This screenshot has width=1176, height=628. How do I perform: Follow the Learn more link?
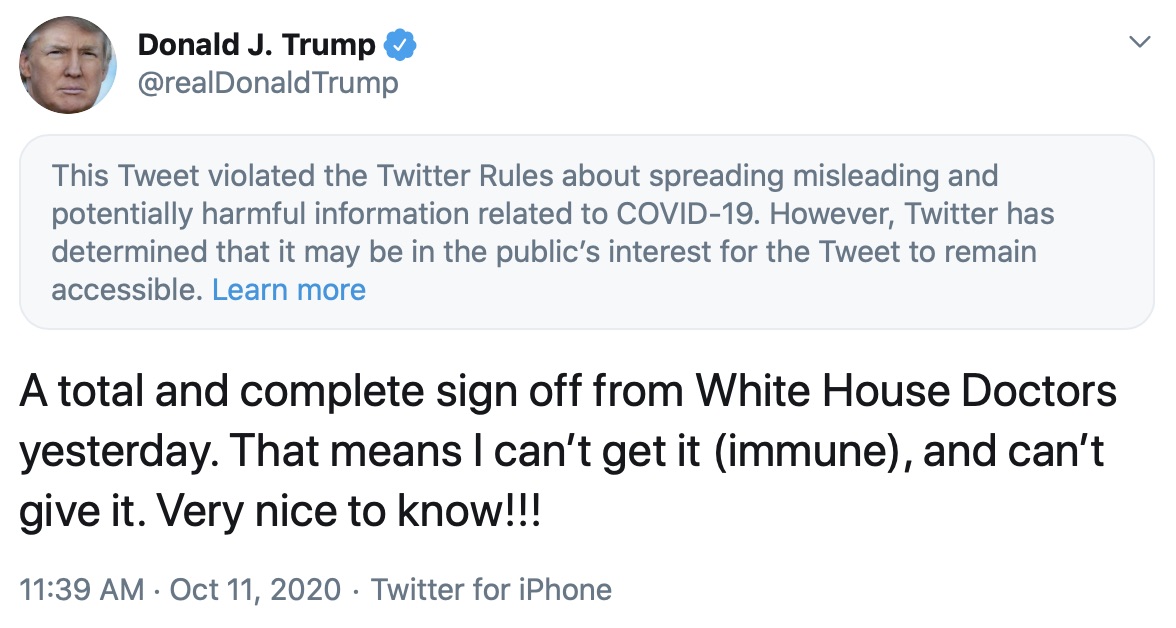289,290
